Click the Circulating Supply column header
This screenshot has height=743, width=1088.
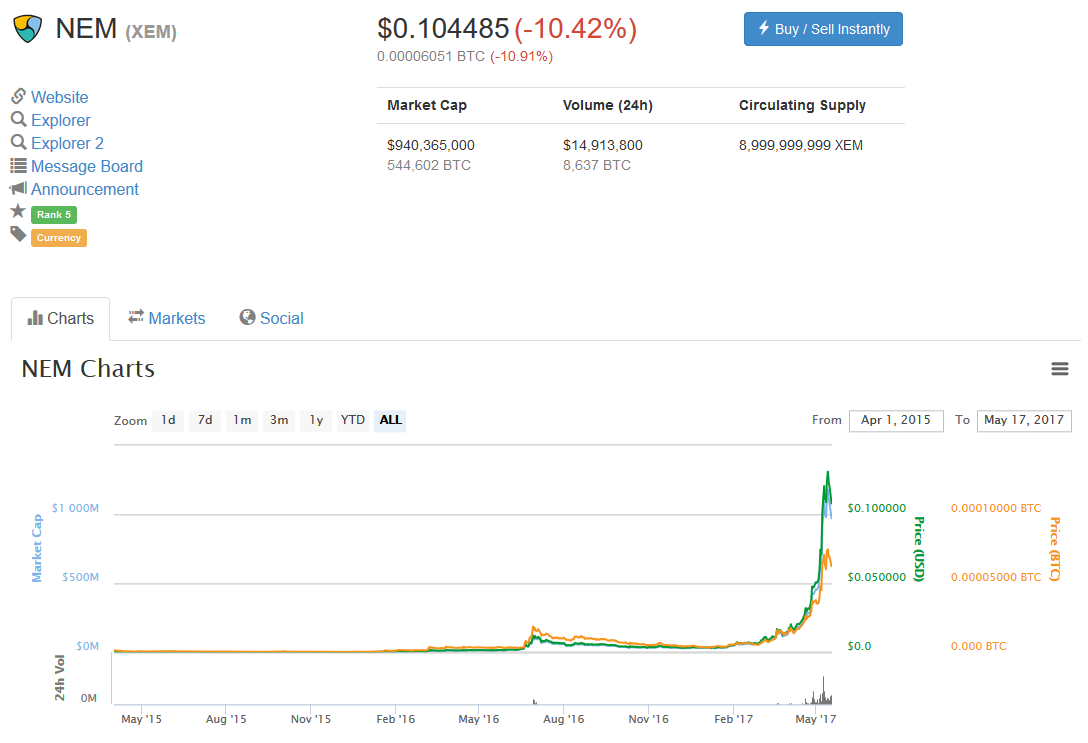click(x=802, y=105)
